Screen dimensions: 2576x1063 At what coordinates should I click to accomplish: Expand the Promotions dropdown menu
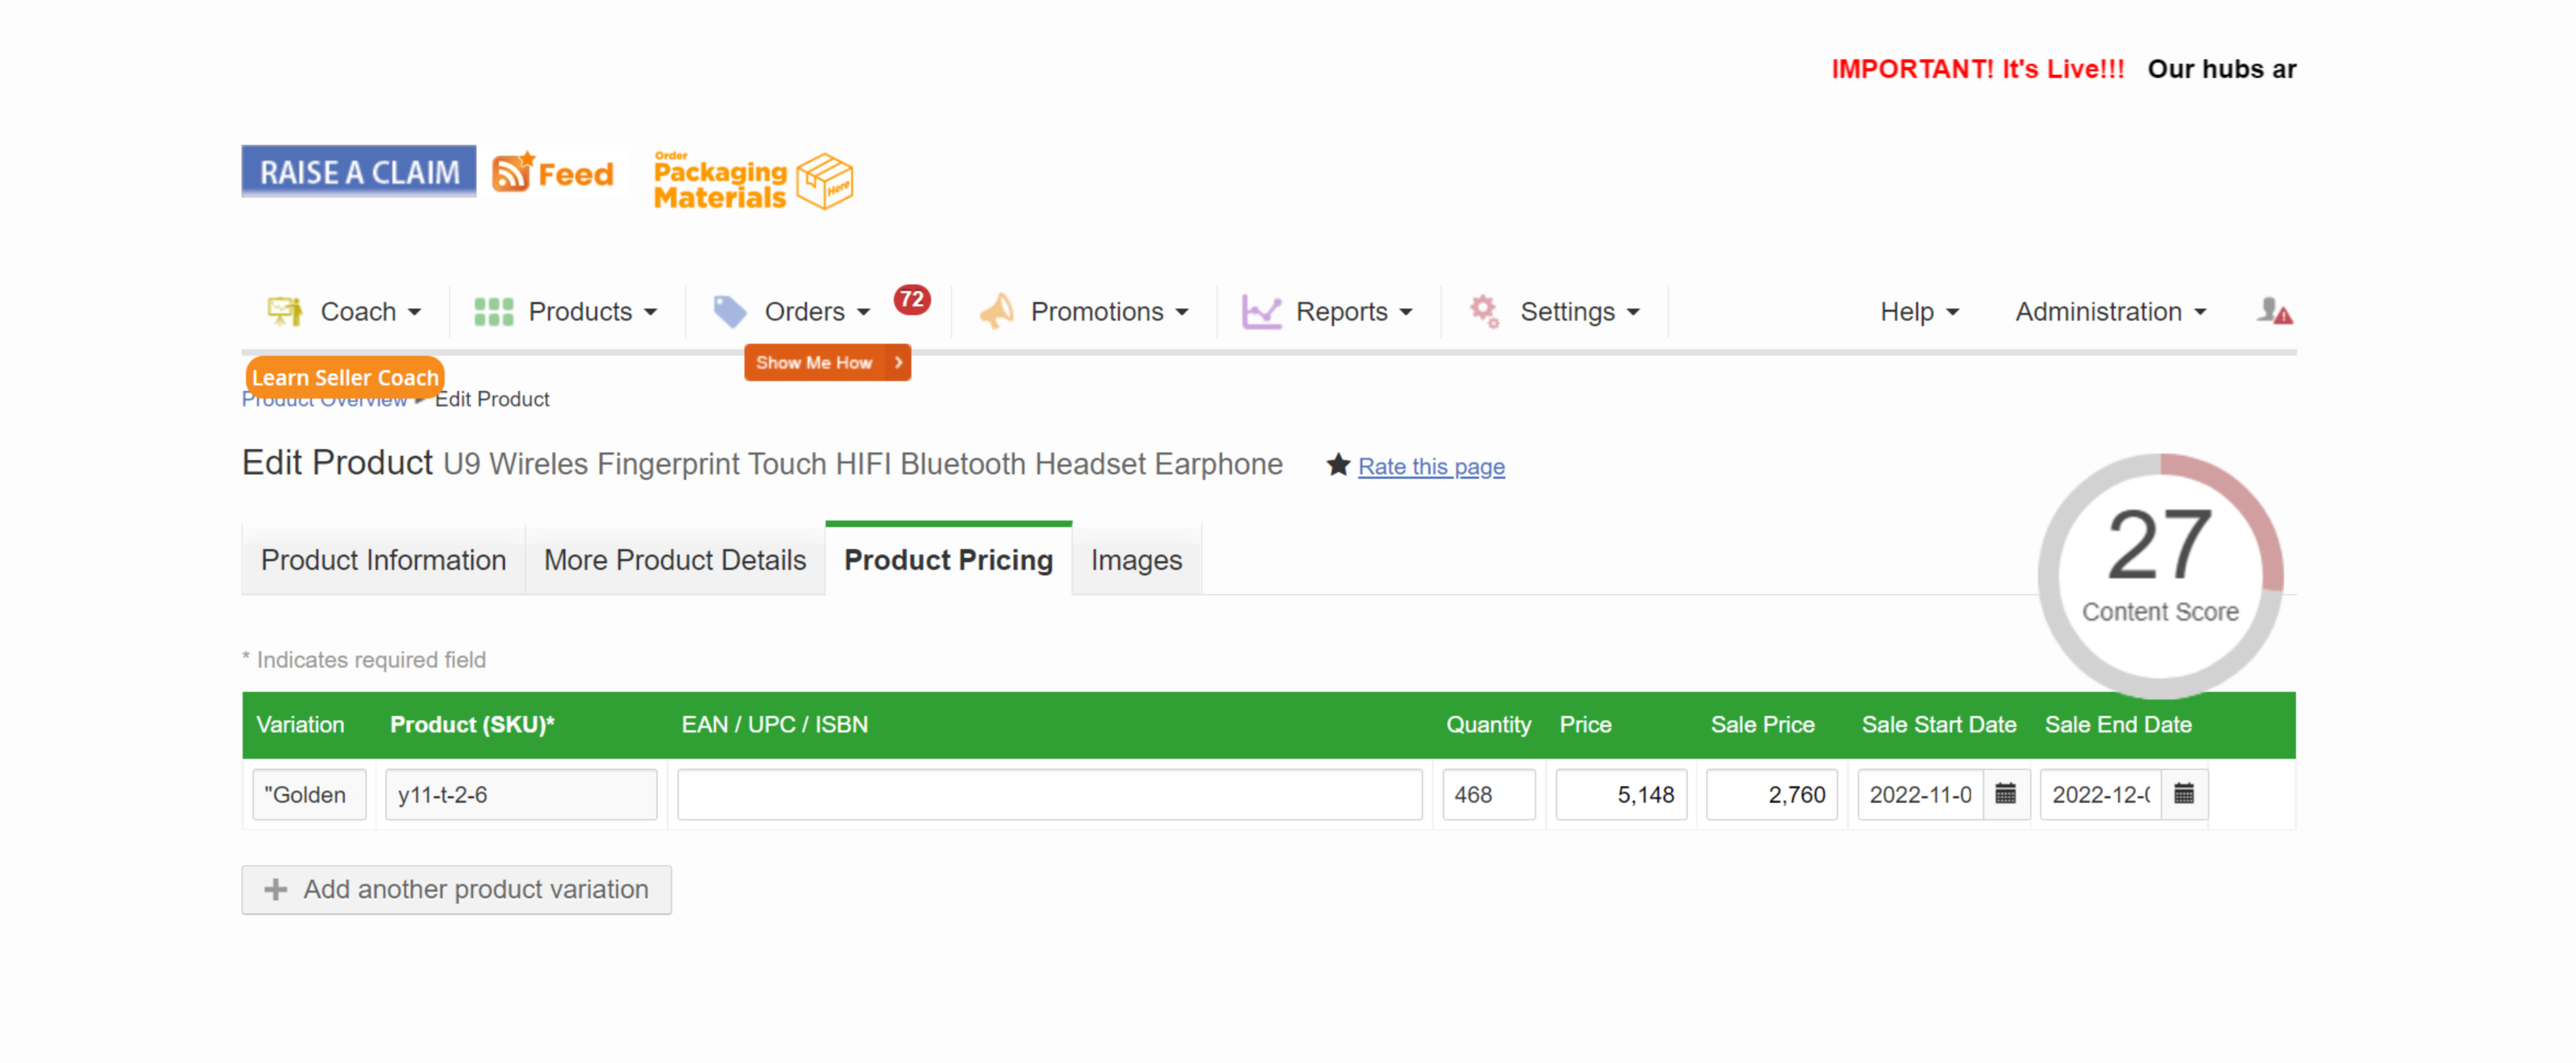(1109, 312)
